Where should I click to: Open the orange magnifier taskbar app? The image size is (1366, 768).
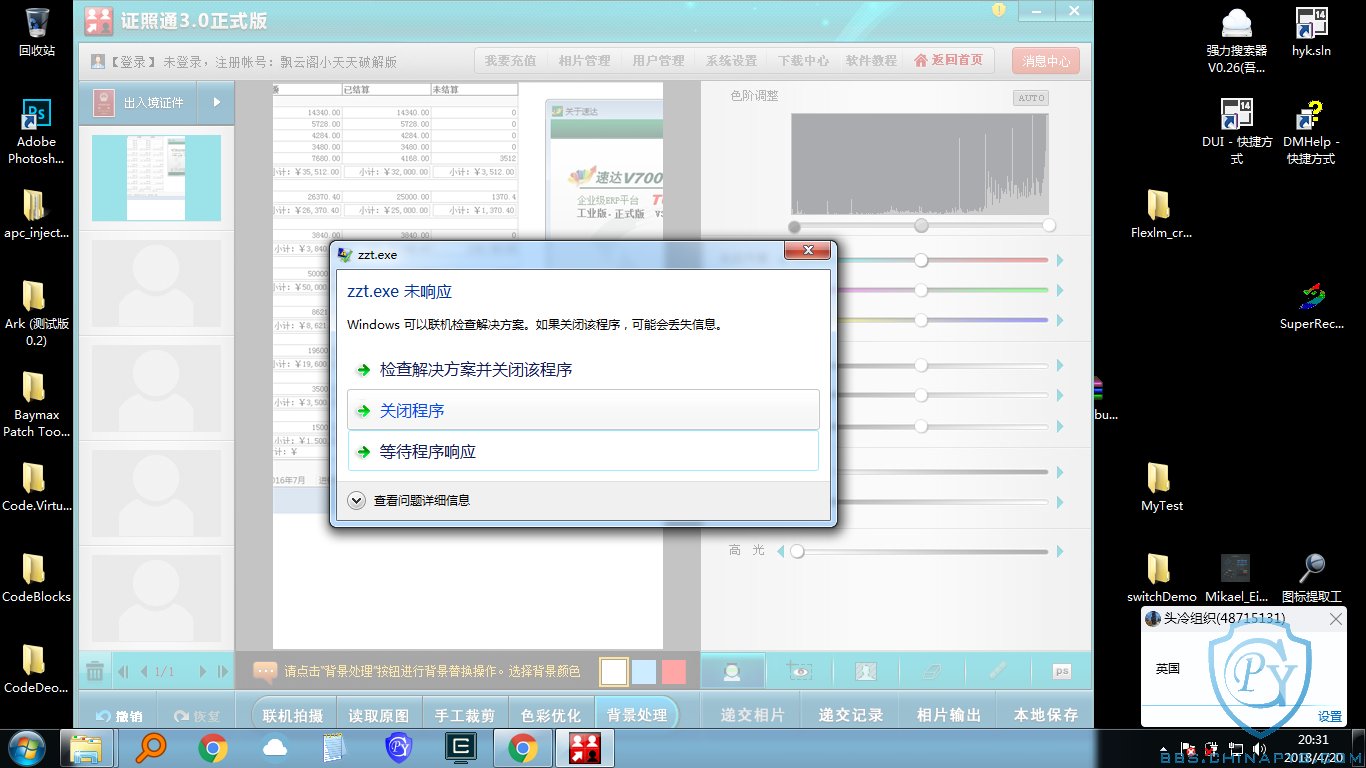[x=150, y=748]
